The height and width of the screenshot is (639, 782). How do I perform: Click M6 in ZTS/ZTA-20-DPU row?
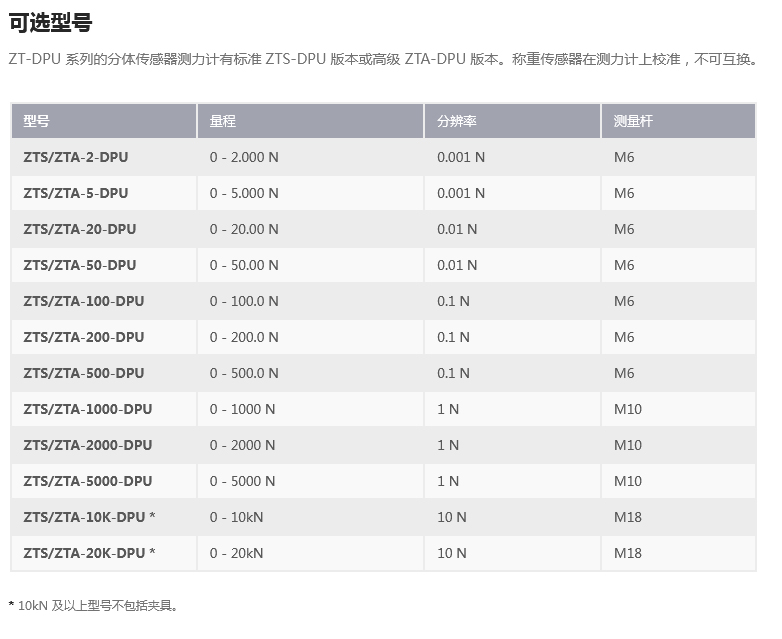[x=624, y=229]
